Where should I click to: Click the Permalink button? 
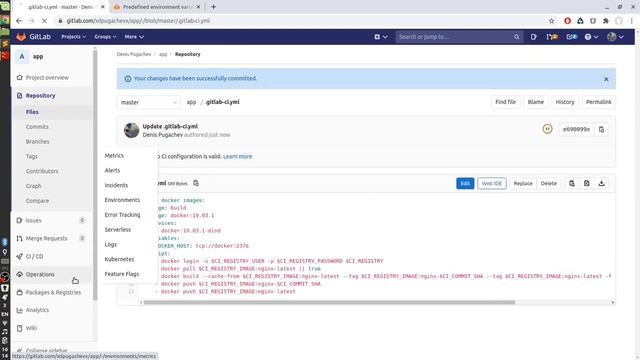tap(598, 102)
